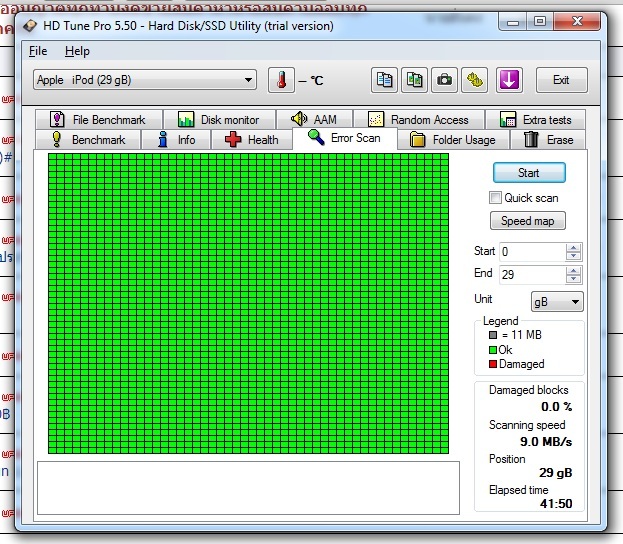Switch to the Random Access tab
Image resolution: width=623 pixels, height=544 pixels.
tap(418, 120)
